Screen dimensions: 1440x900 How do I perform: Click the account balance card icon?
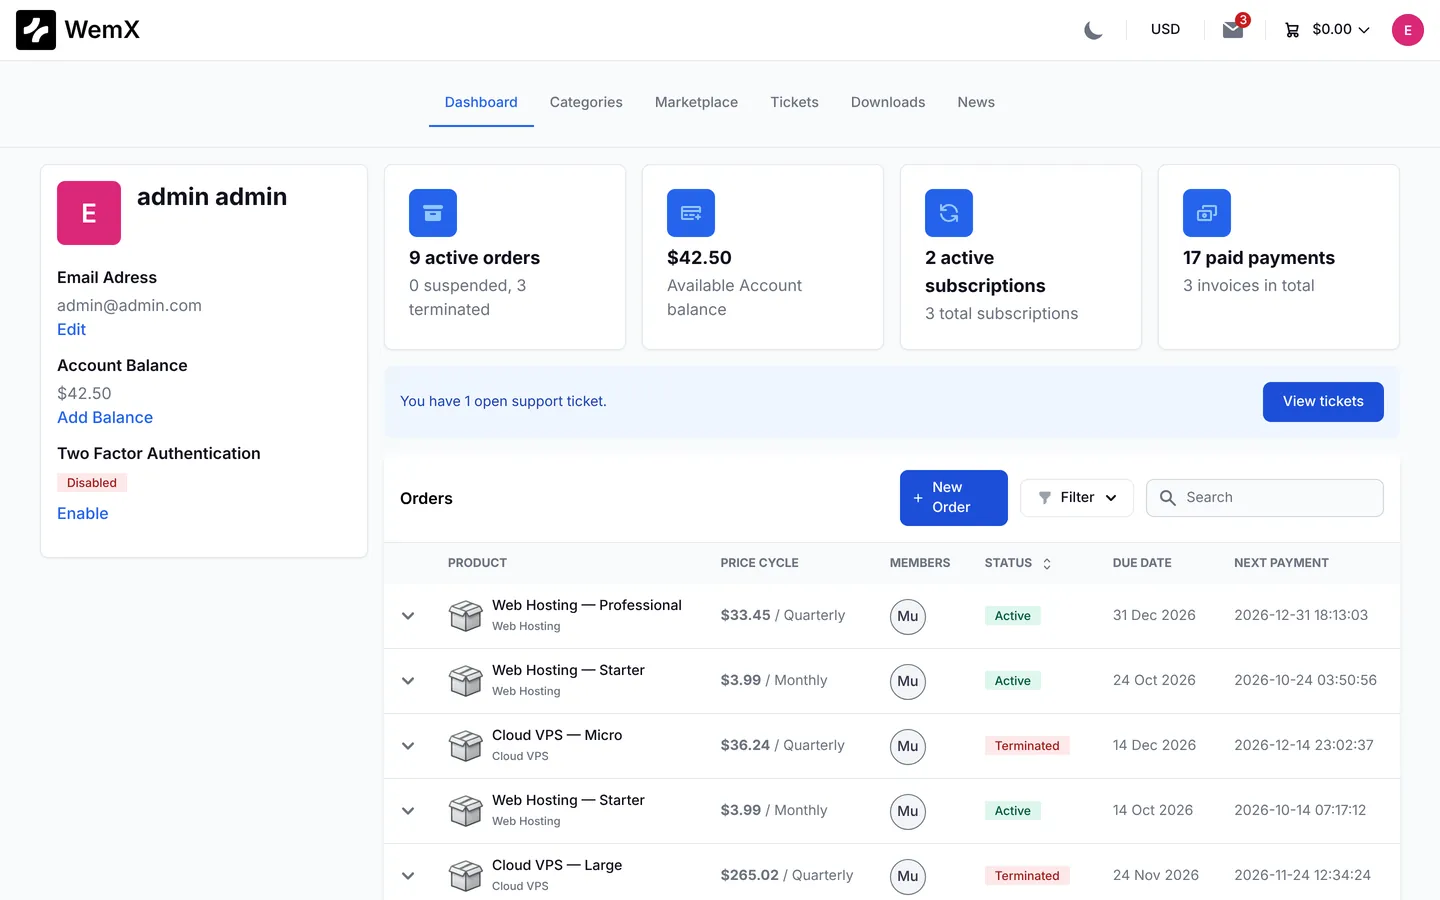(x=691, y=213)
